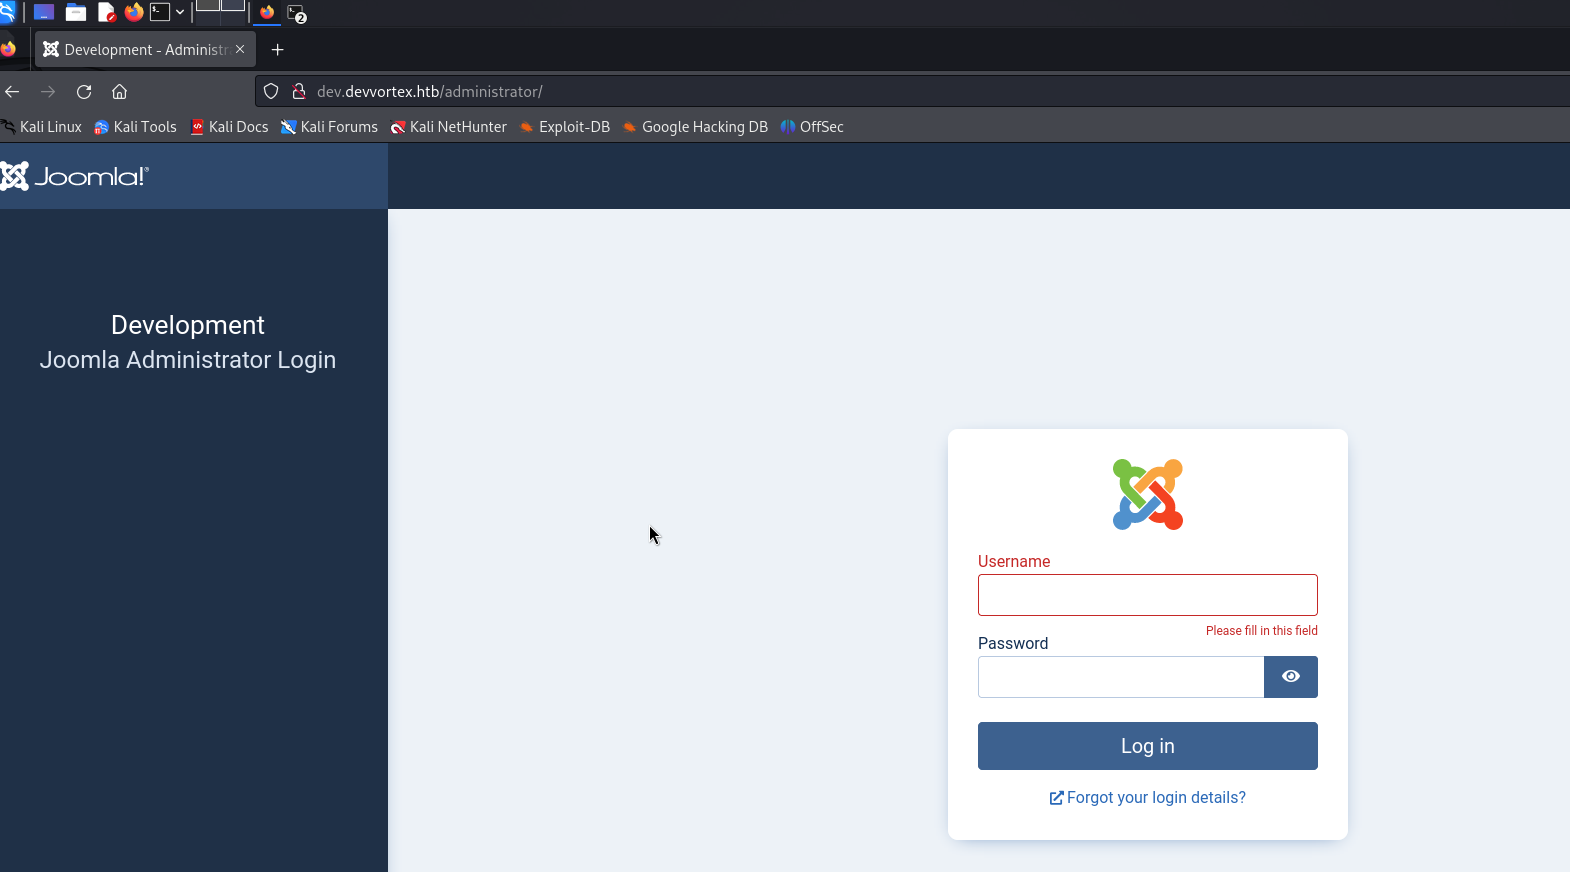Focus the Password input field
The image size is (1570, 872).
click(1120, 677)
